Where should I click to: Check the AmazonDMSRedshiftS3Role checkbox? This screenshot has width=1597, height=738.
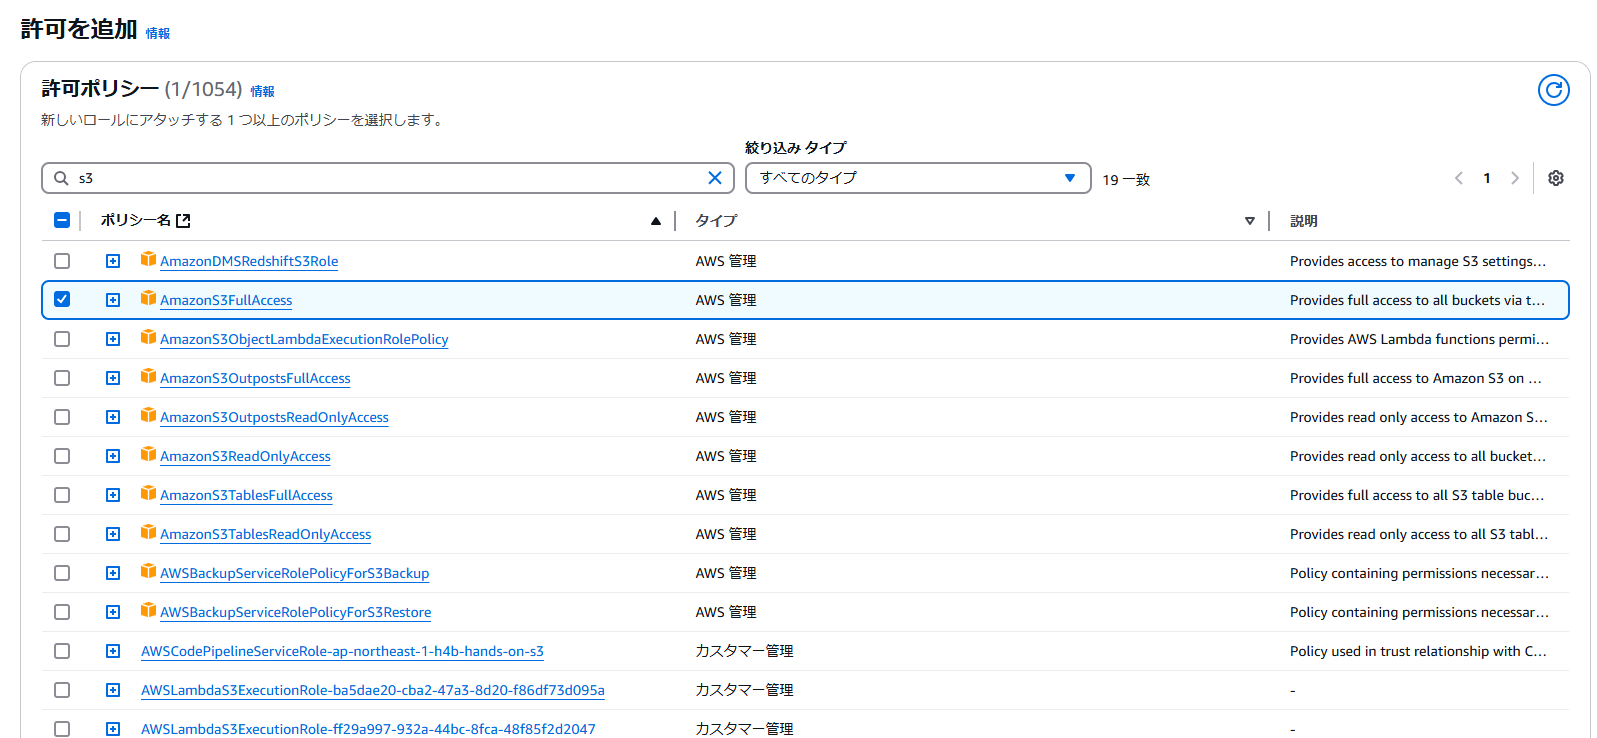[62, 261]
